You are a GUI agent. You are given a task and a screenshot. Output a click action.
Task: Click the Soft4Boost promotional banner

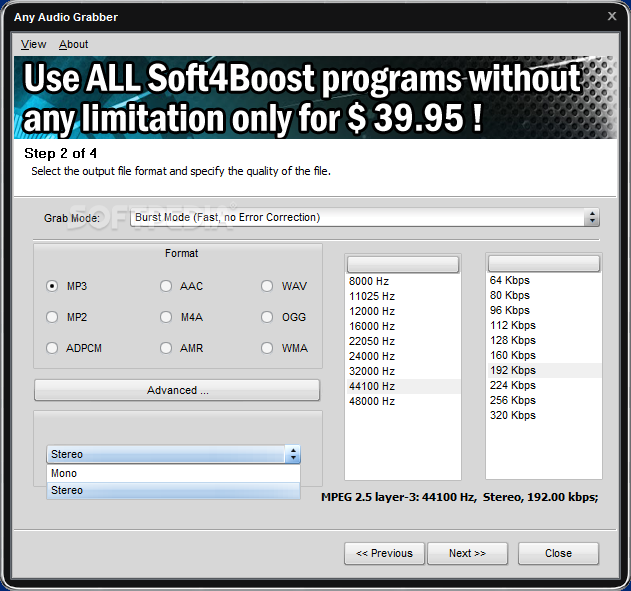click(315, 98)
